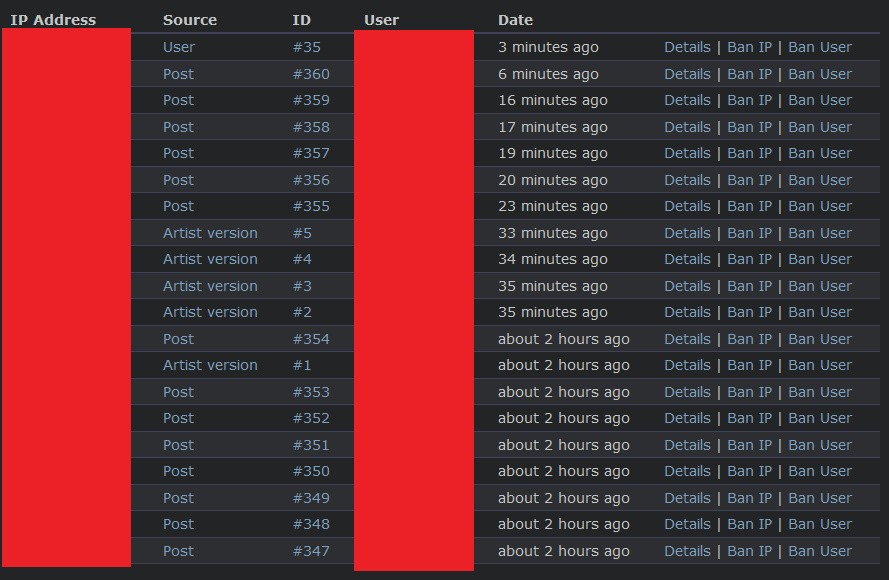Ban IP for Post #357 row
Viewport: 889px width, 580px height.
tap(750, 153)
